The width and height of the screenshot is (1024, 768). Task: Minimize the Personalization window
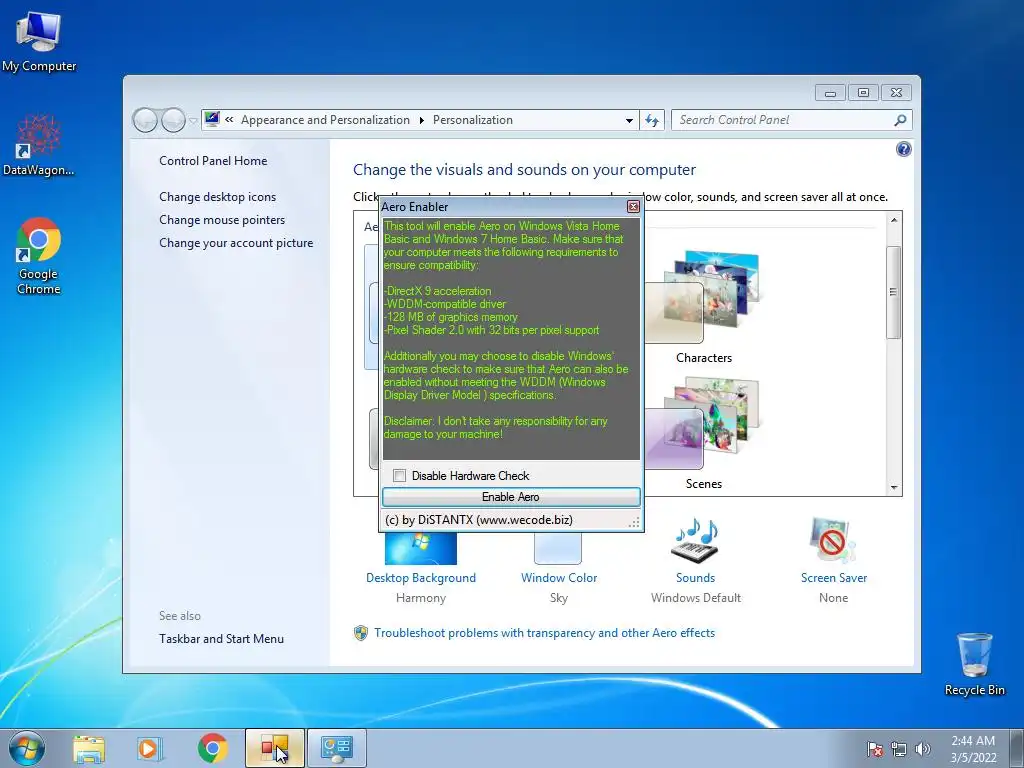pos(830,93)
